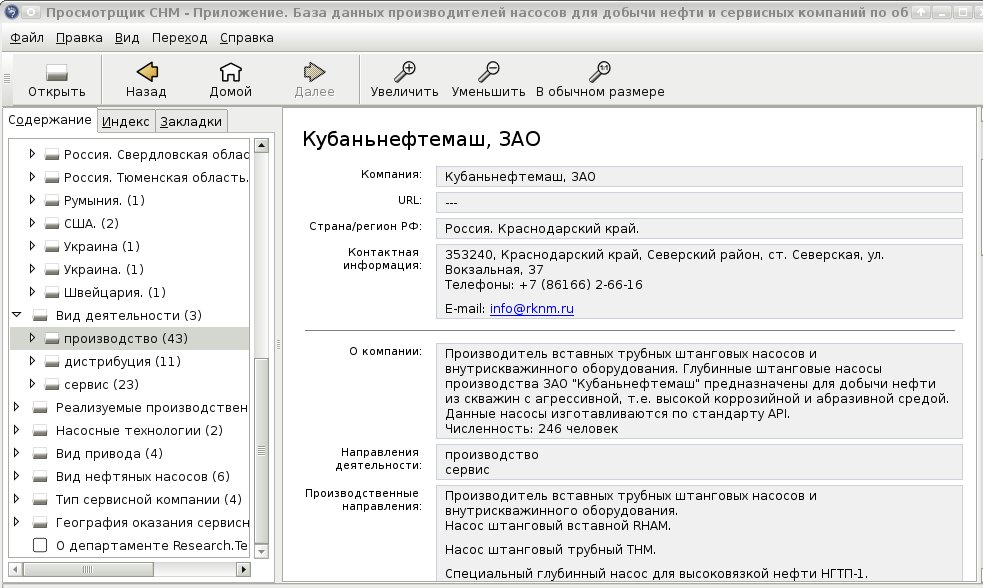Image resolution: width=983 pixels, height=588 pixels.
Task: Click the Телефоны: +7 (86166) 2-66-16 line
Action: point(544,285)
